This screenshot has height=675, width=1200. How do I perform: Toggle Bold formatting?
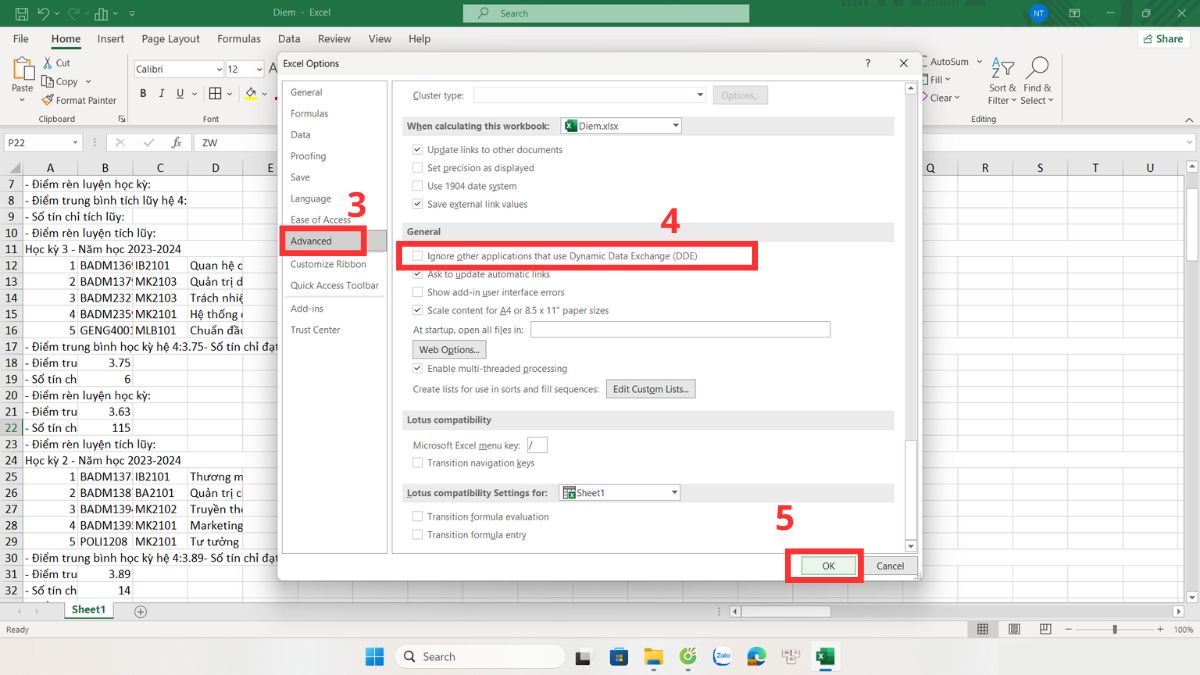pos(143,94)
